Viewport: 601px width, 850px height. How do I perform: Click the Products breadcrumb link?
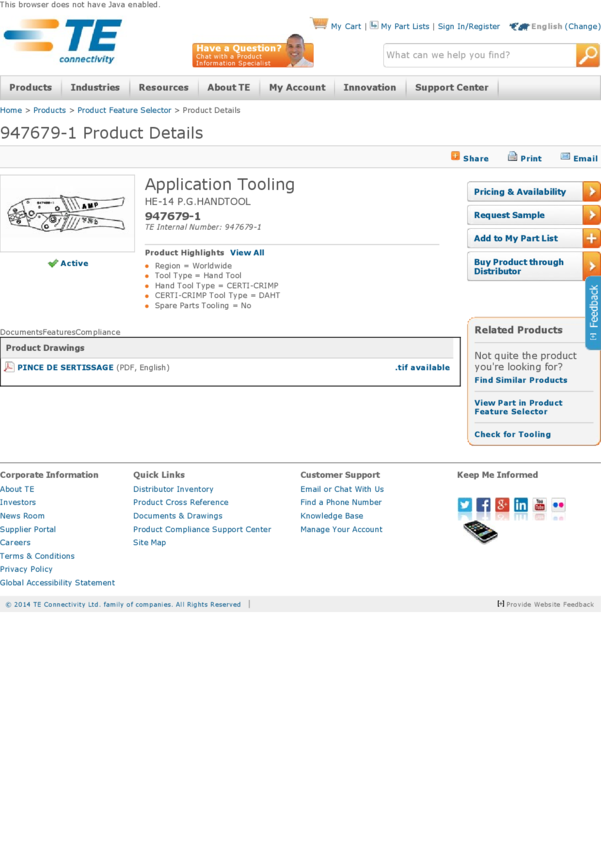point(49,110)
